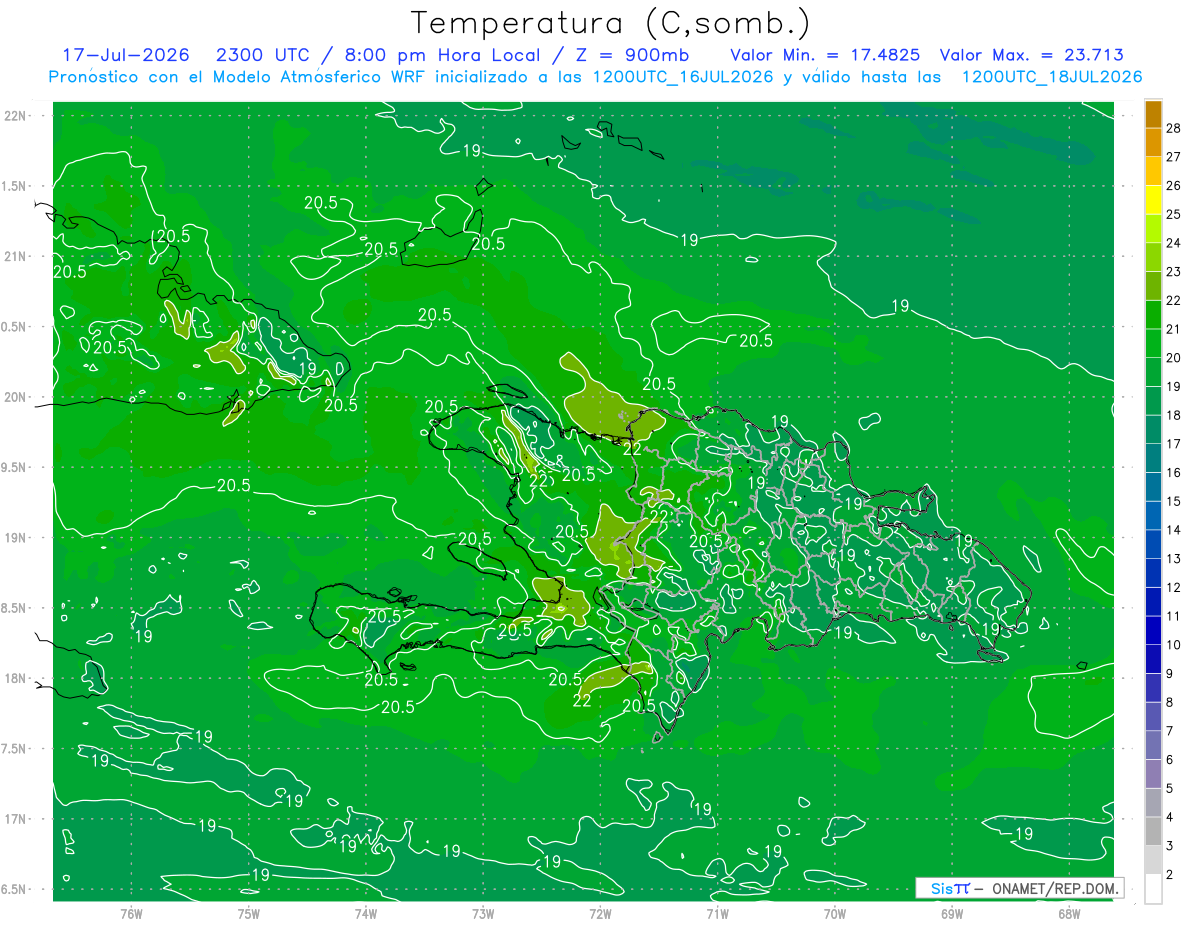The height and width of the screenshot is (927, 1200).
Task: Click colorbar label "26"
Action: pos(1174,186)
